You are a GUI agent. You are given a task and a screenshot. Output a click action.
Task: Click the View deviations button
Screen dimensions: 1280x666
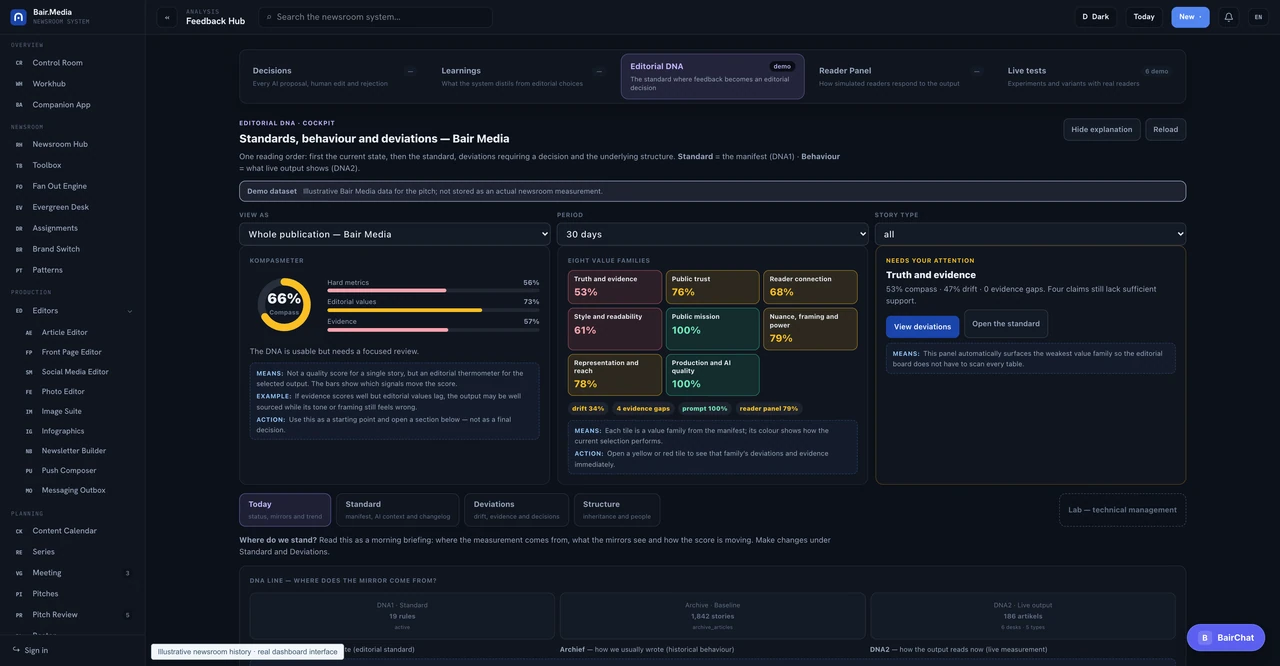coord(922,327)
